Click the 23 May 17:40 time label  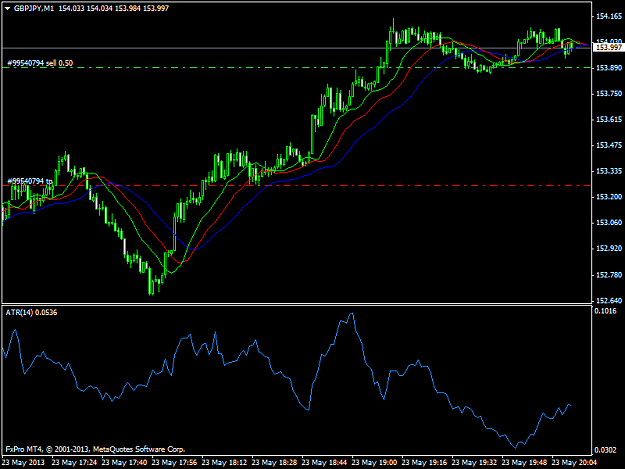[124, 462]
